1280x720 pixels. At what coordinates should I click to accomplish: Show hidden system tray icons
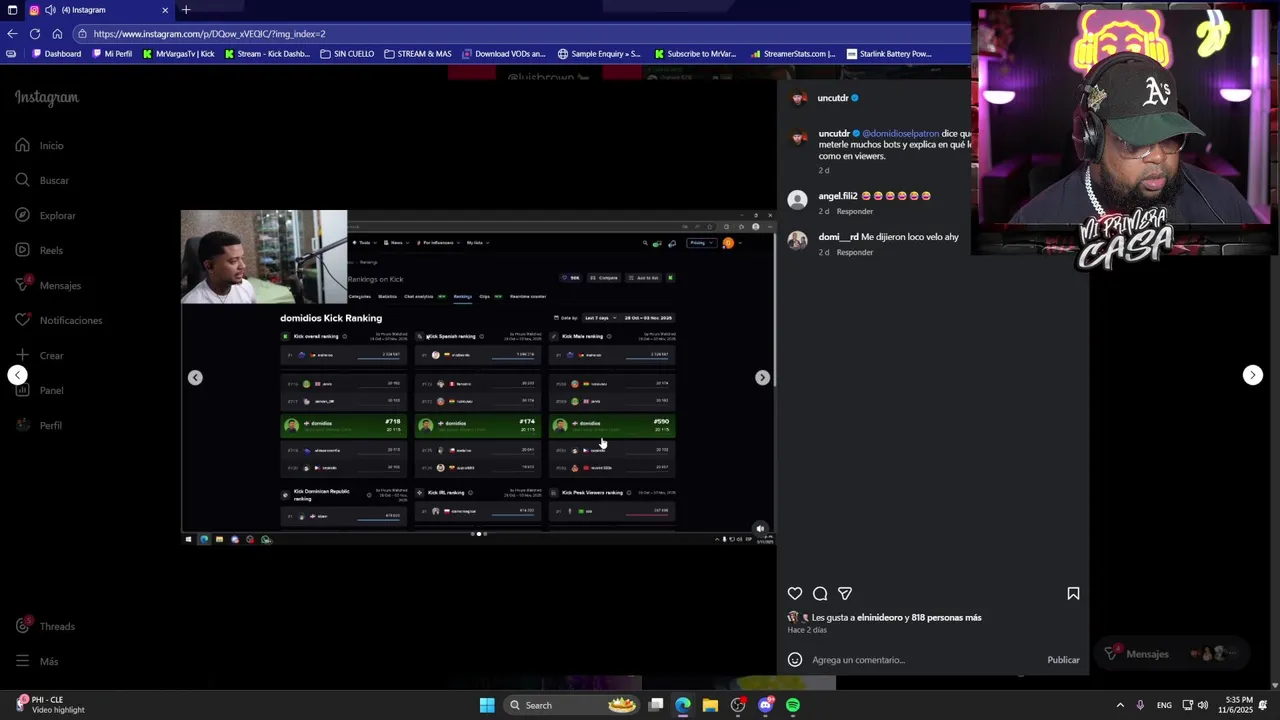coord(1120,705)
